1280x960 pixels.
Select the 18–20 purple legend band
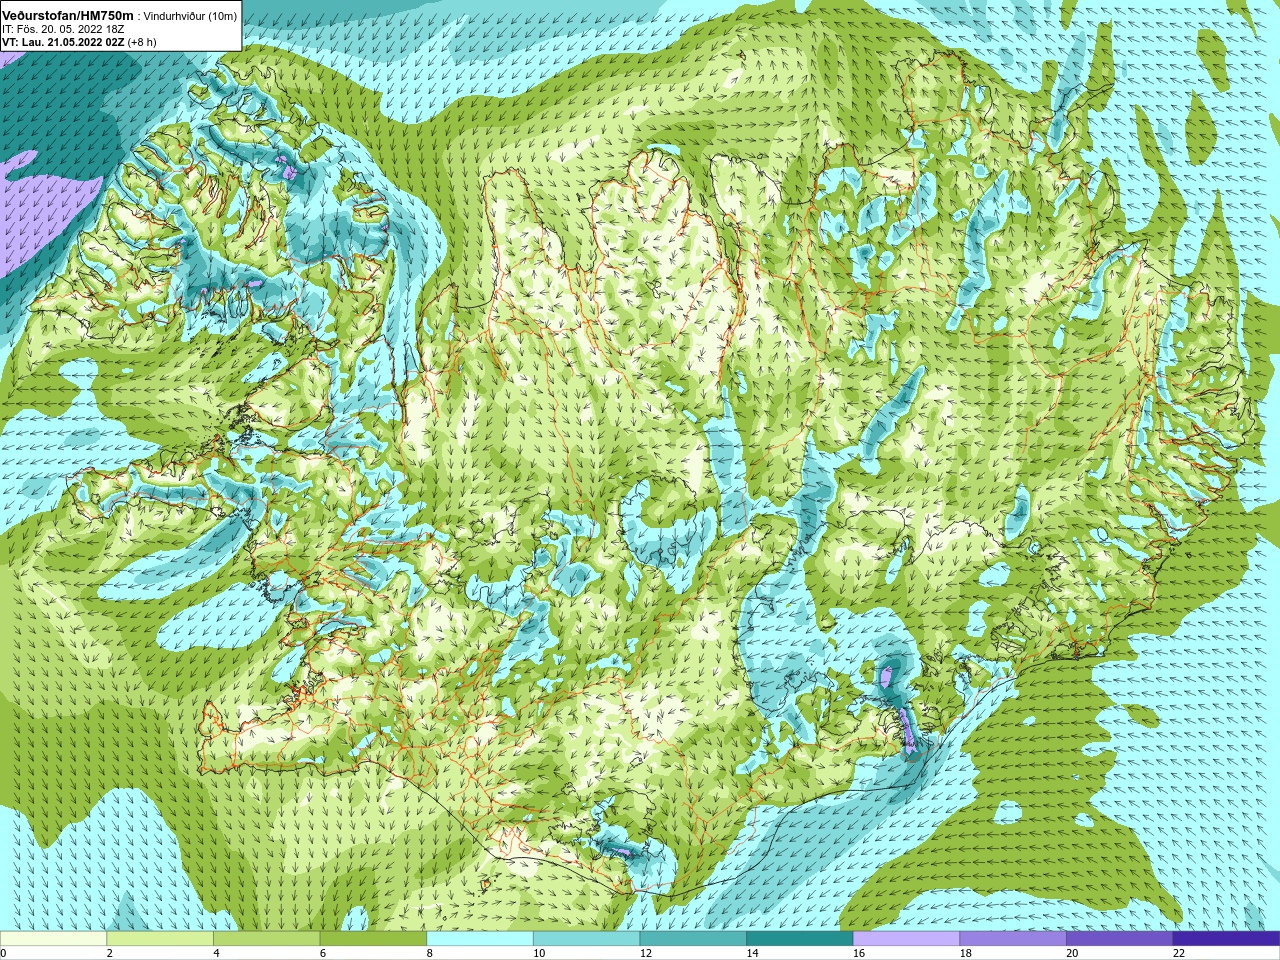tap(1013, 939)
